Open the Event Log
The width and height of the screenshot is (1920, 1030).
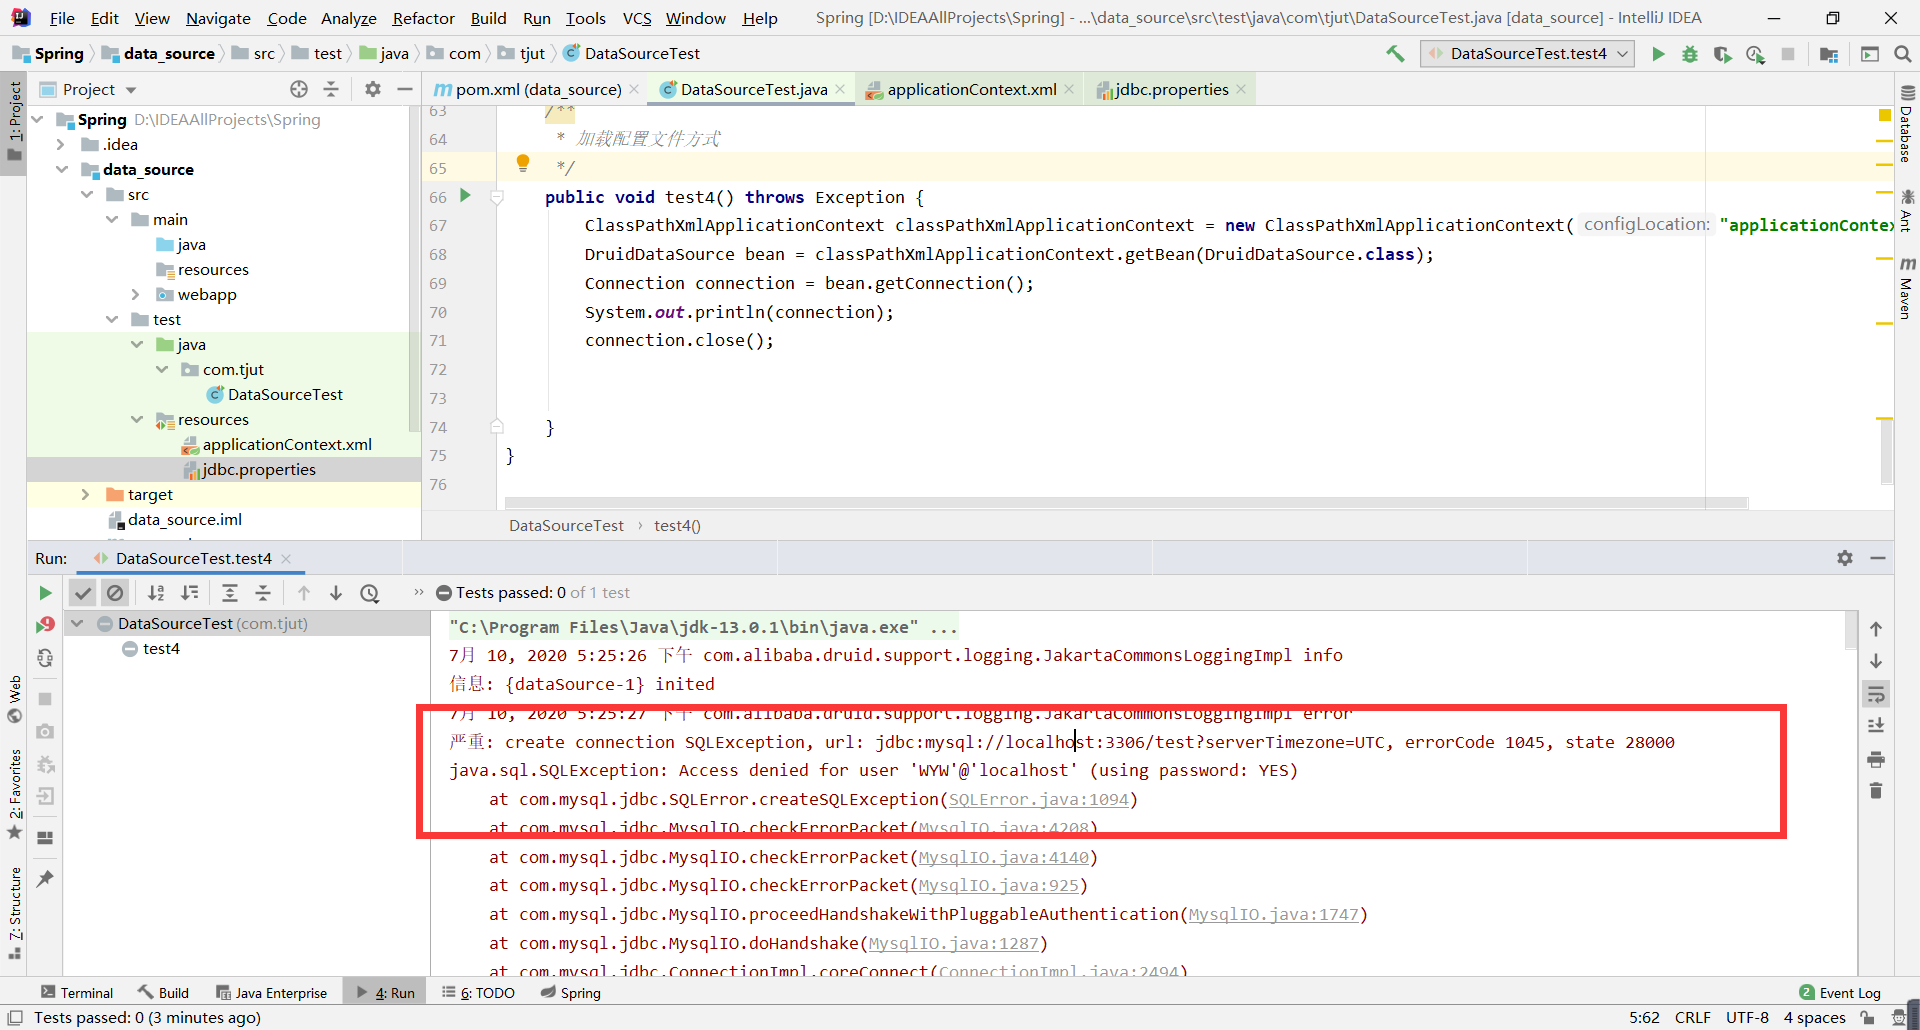pyautogui.click(x=1840, y=993)
